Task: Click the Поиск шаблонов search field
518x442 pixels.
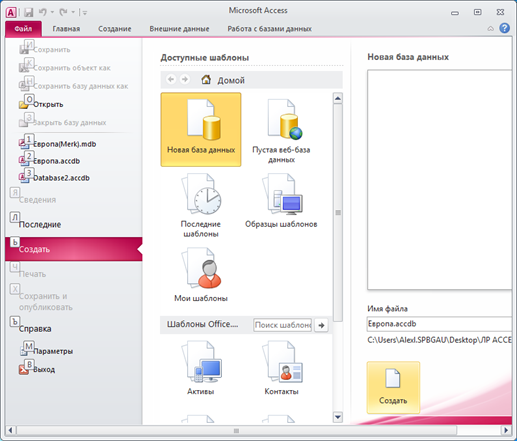Action: [x=283, y=325]
